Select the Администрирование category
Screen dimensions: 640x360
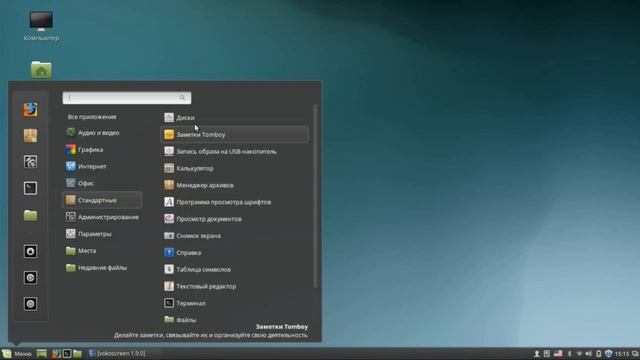(x=102, y=217)
